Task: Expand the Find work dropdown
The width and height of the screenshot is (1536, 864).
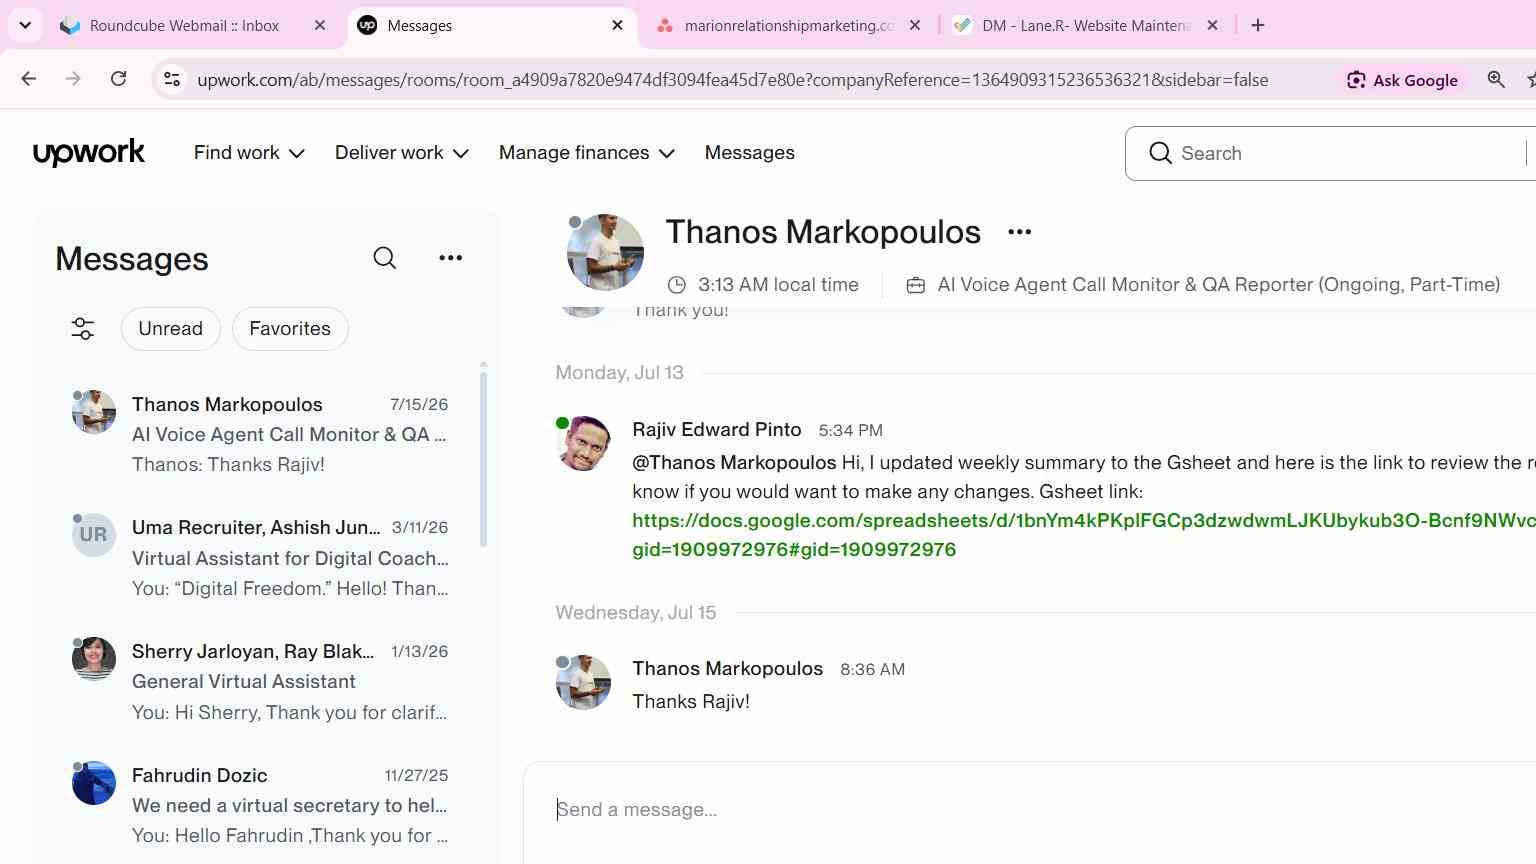Action: 249,153
